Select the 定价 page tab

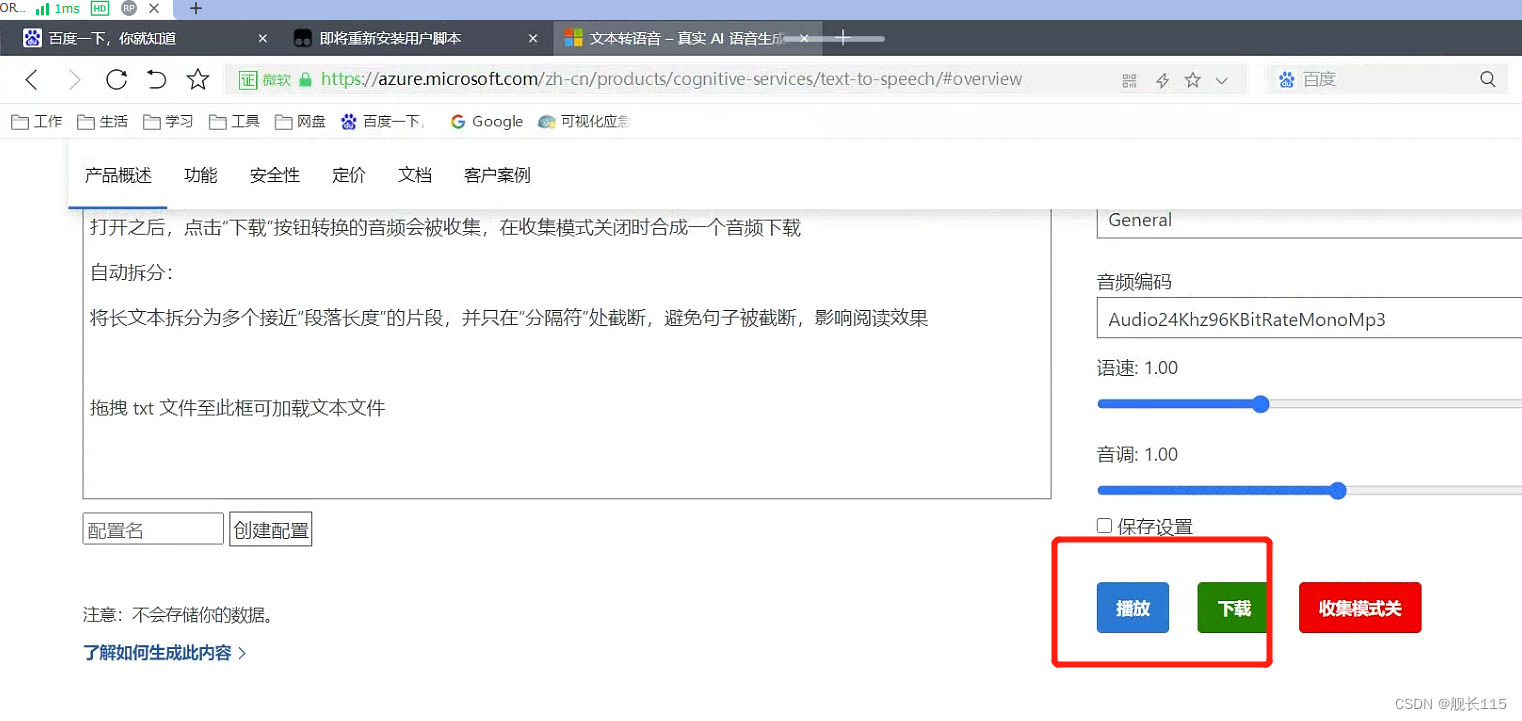pyautogui.click(x=349, y=176)
